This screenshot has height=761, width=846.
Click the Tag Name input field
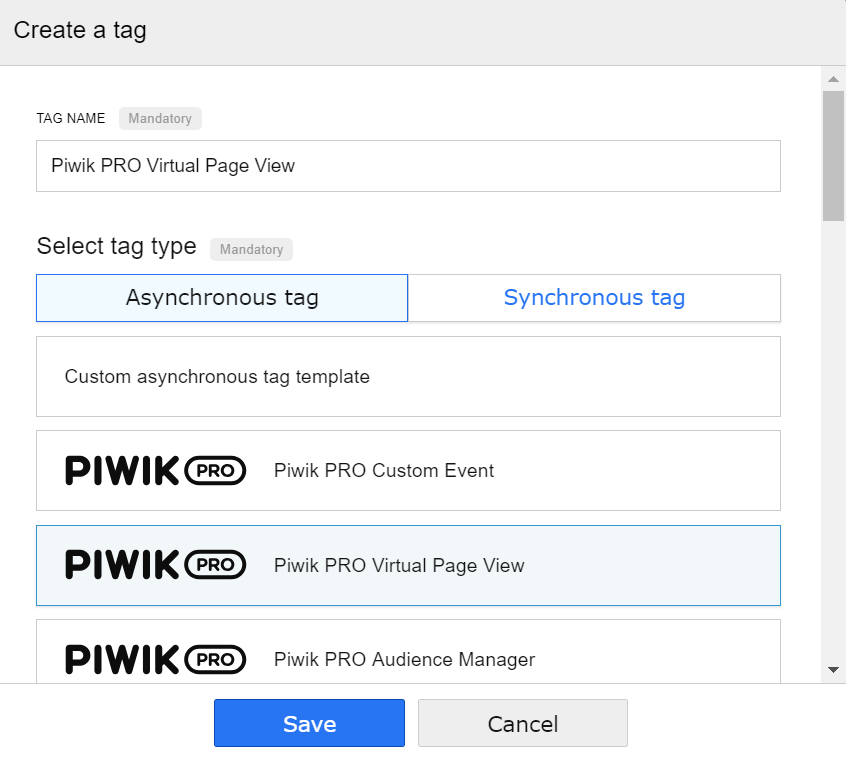pyautogui.click(x=408, y=166)
